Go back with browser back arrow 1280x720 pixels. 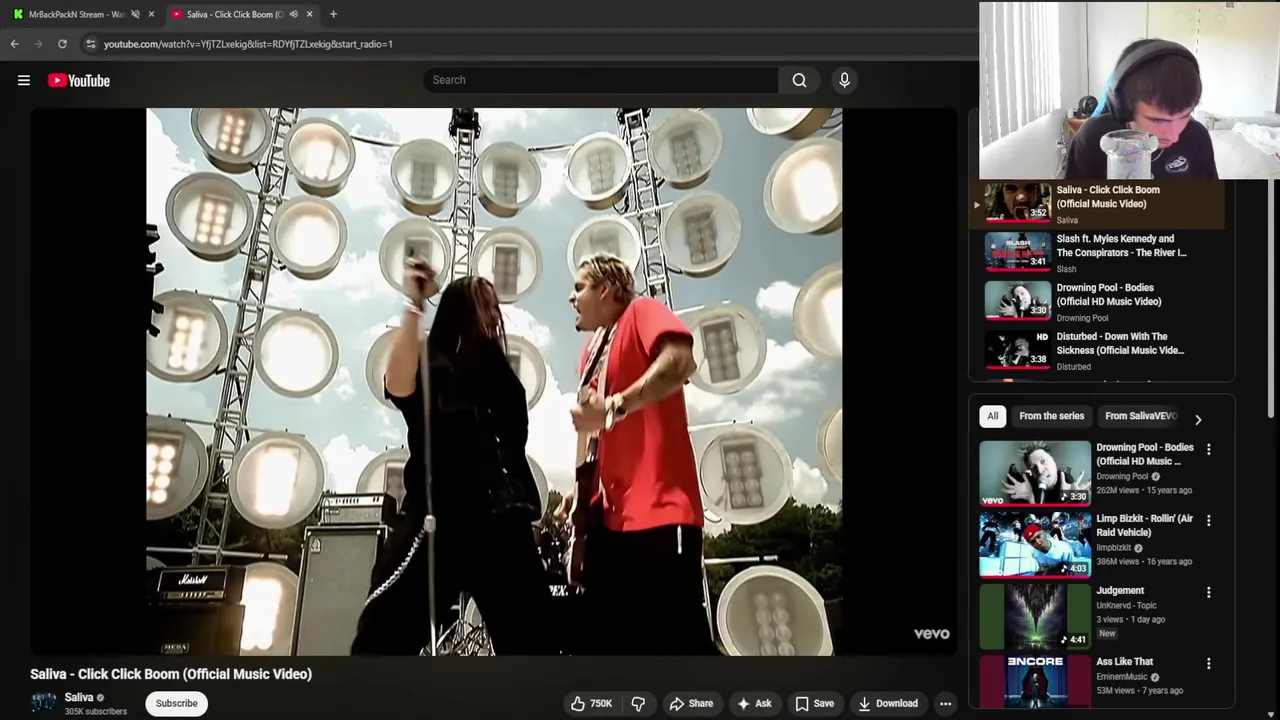tap(15, 44)
